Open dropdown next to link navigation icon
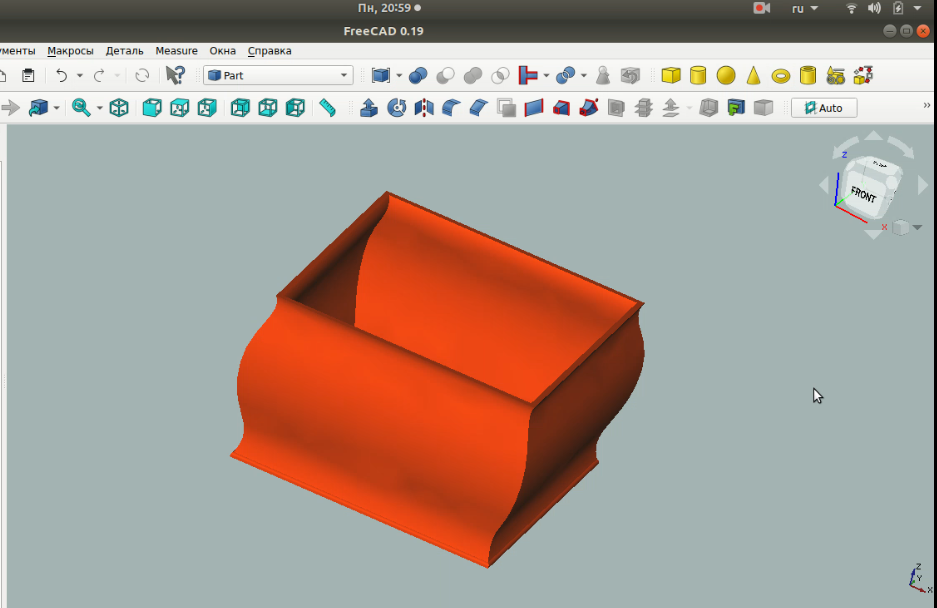The height and width of the screenshot is (608, 937). point(56,108)
